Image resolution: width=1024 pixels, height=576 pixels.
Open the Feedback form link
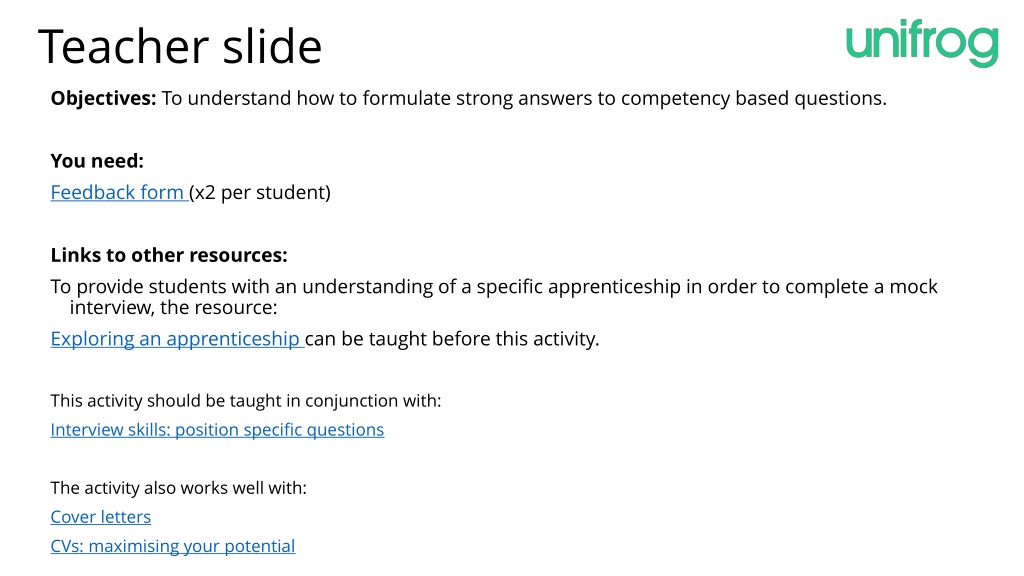pyautogui.click(x=118, y=193)
